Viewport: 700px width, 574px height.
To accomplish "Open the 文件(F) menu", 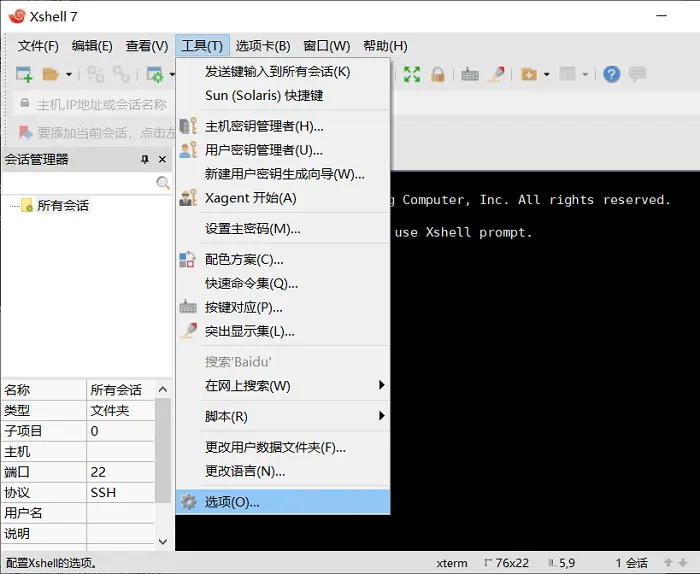I will (x=38, y=46).
